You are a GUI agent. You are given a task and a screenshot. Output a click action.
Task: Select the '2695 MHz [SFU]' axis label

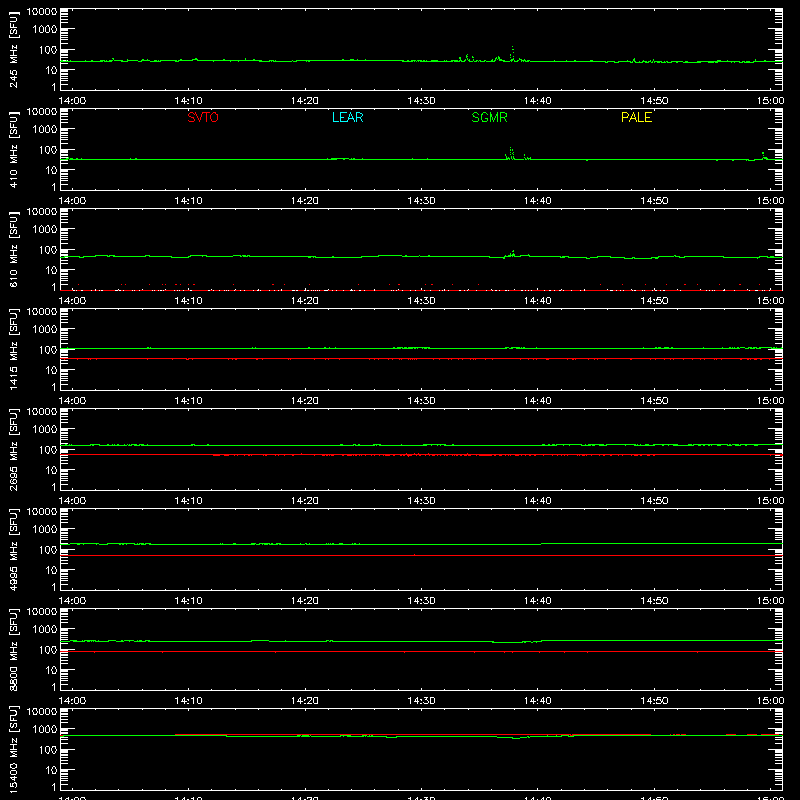pyautogui.click(x=14, y=450)
